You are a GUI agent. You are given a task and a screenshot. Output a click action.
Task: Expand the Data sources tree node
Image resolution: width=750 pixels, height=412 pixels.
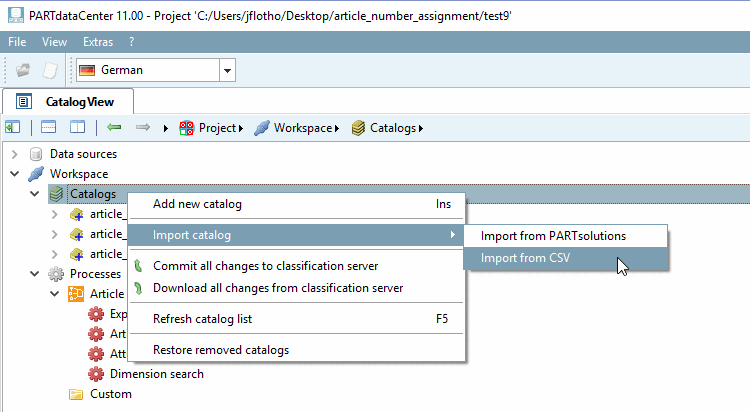[15, 154]
